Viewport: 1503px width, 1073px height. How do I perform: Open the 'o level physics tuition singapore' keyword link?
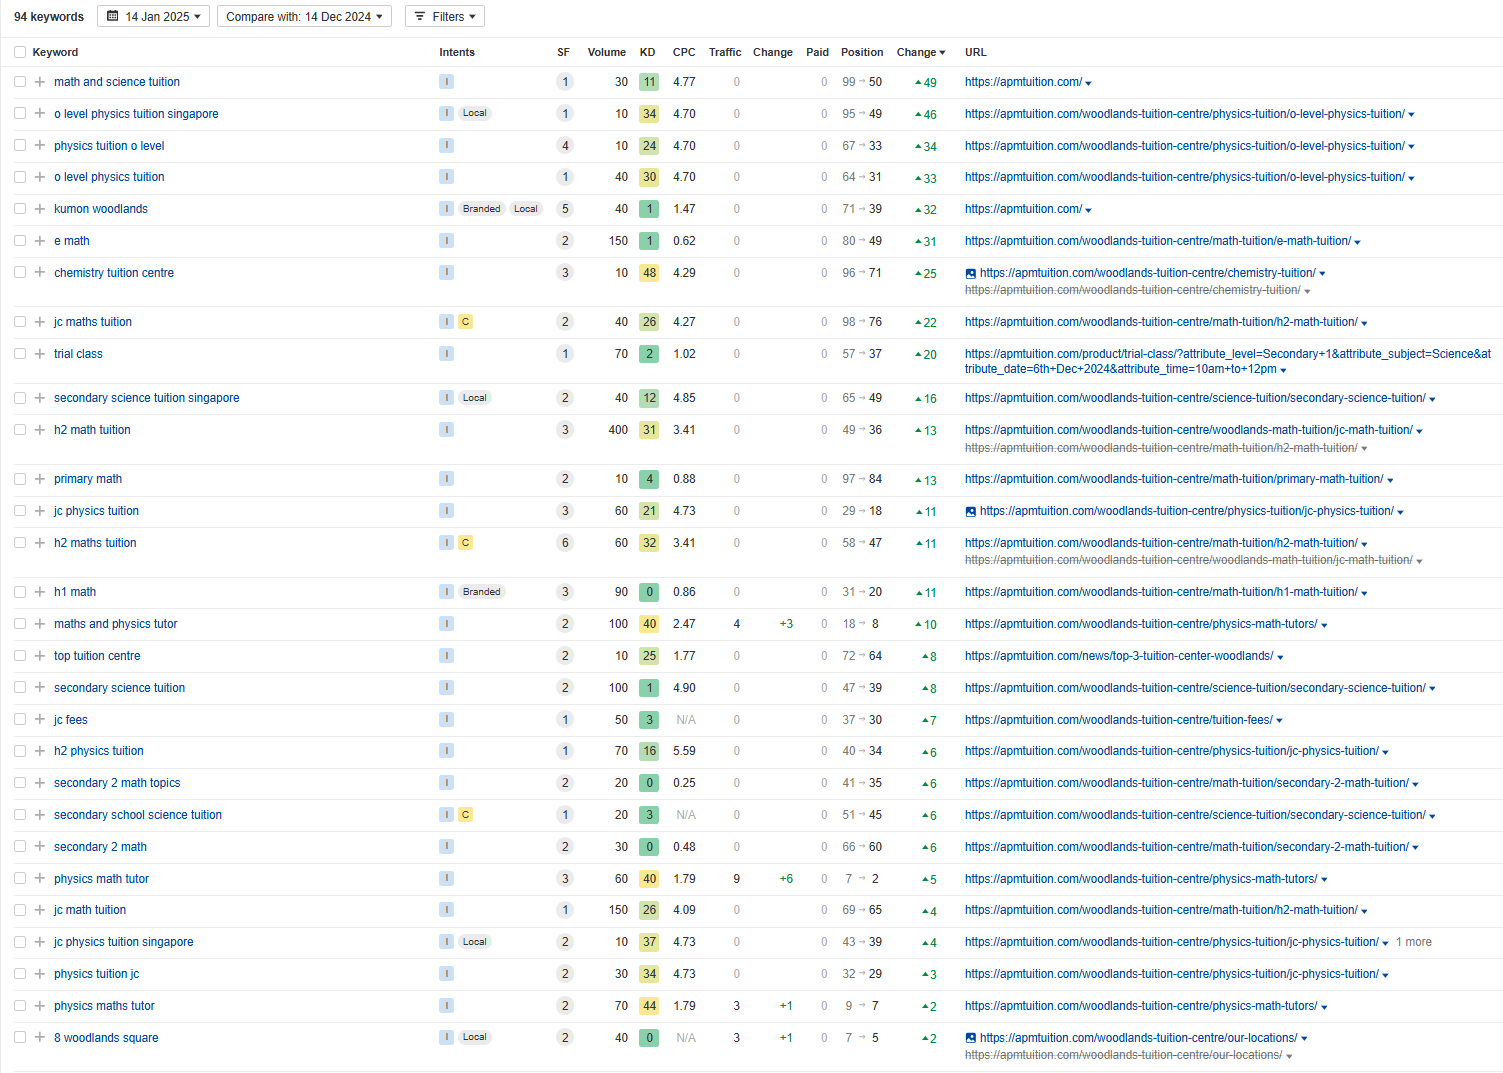click(136, 114)
